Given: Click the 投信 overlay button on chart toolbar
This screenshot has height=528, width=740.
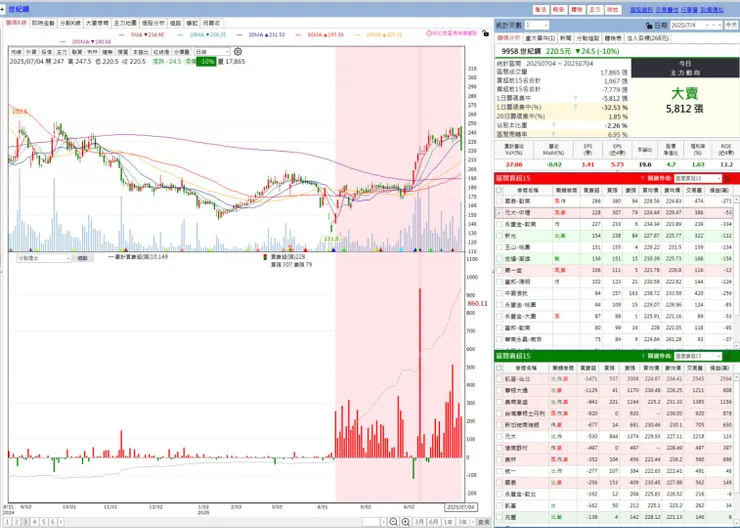Looking at the screenshot, I should pos(46,52).
